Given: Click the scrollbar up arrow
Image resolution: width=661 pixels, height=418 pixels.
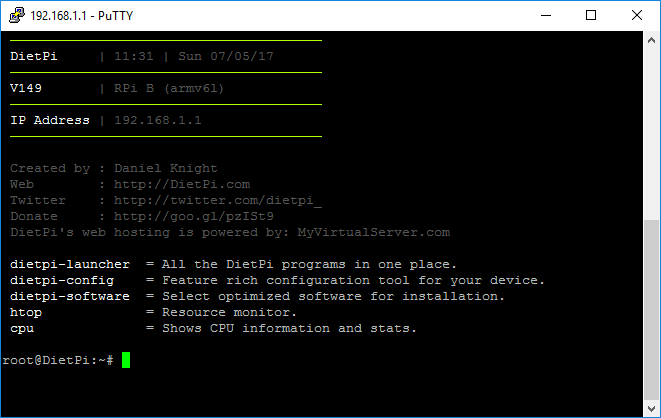Looking at the screenshot, I should (x=651, y=40).
